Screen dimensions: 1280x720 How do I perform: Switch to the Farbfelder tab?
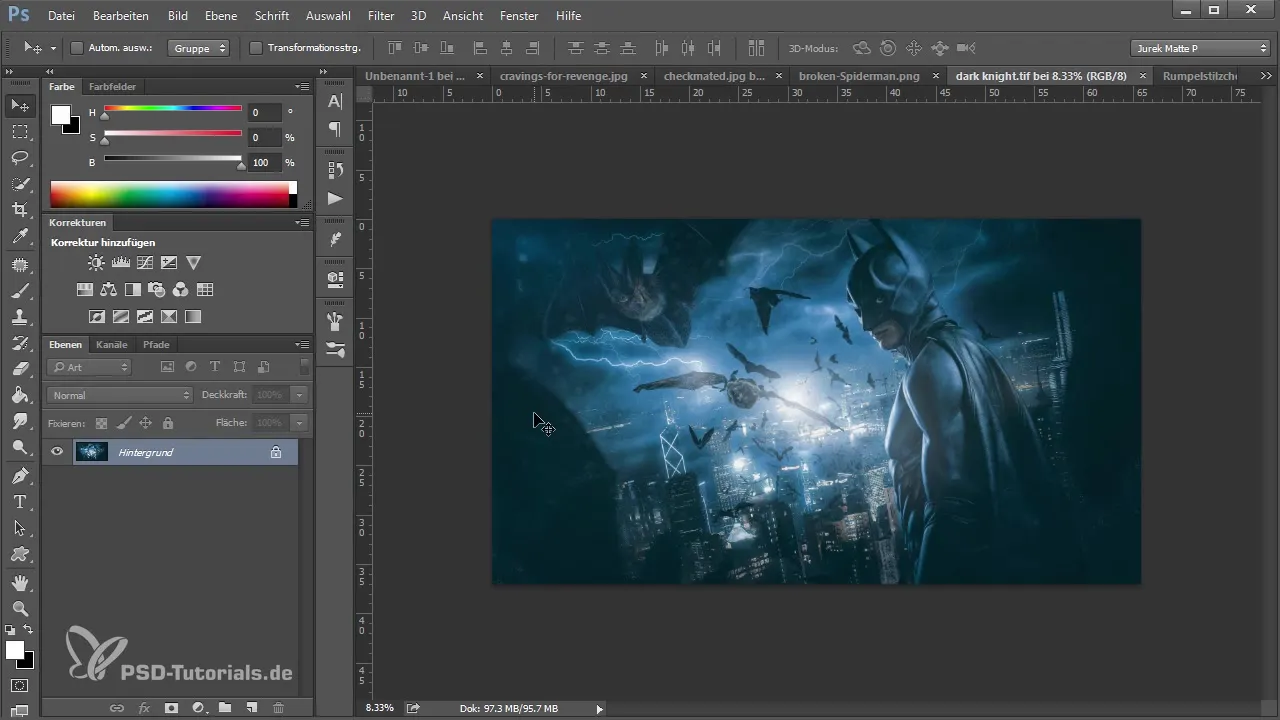[112, 87]
